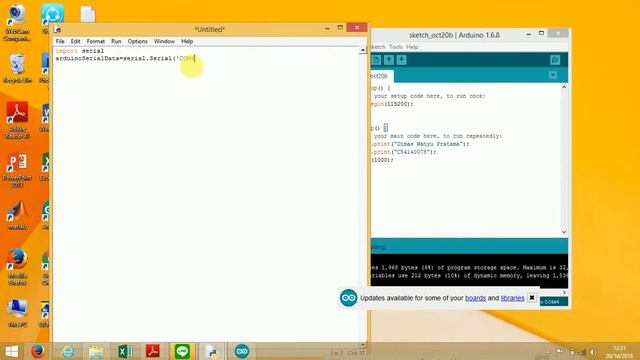Maximize the IDLE *Untitled* window
This screenshot has width=640, height=360.
click(340, 27)
